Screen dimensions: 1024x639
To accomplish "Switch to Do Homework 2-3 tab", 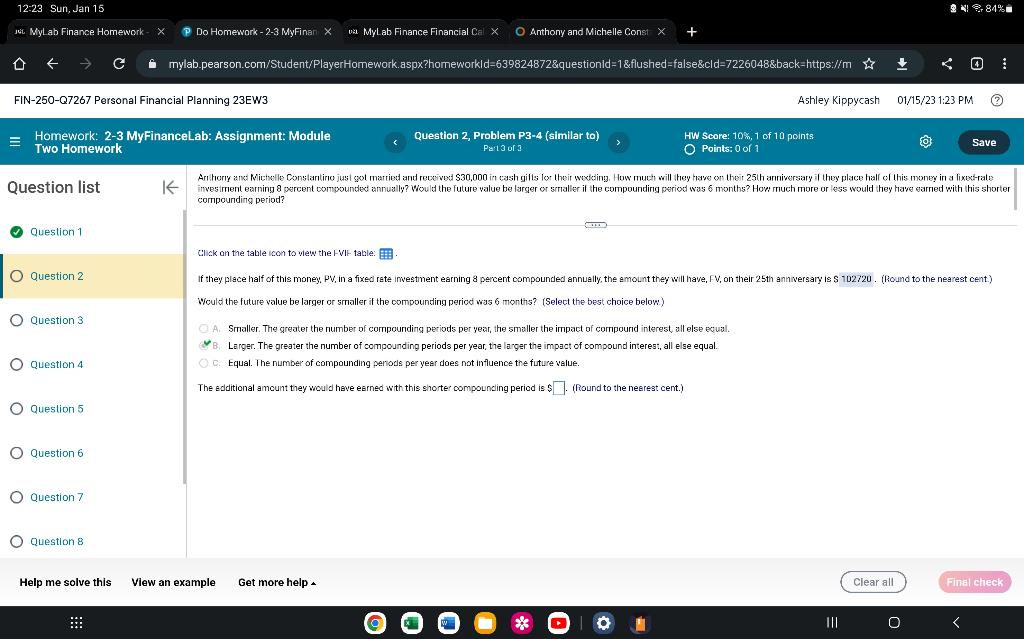I will pyautogui.click(x=257, y=31).
